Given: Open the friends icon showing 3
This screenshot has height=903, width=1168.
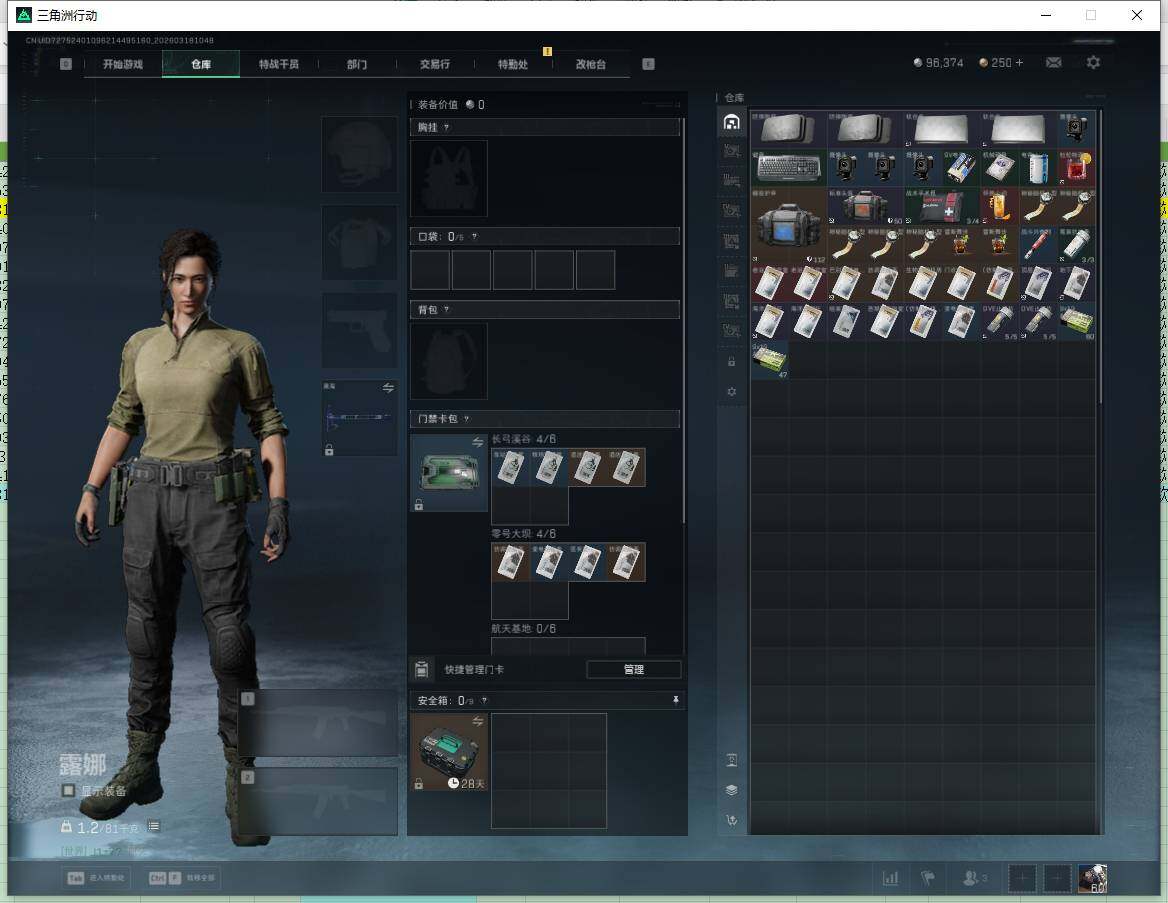Looking at the screenshot, I should coord(974,878).
